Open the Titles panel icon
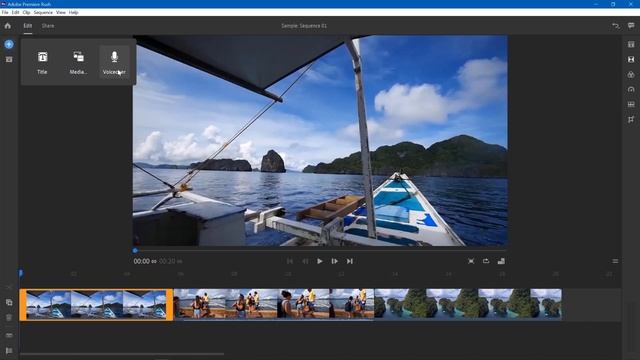Screen dimensions: 640x360 (631, 44)
